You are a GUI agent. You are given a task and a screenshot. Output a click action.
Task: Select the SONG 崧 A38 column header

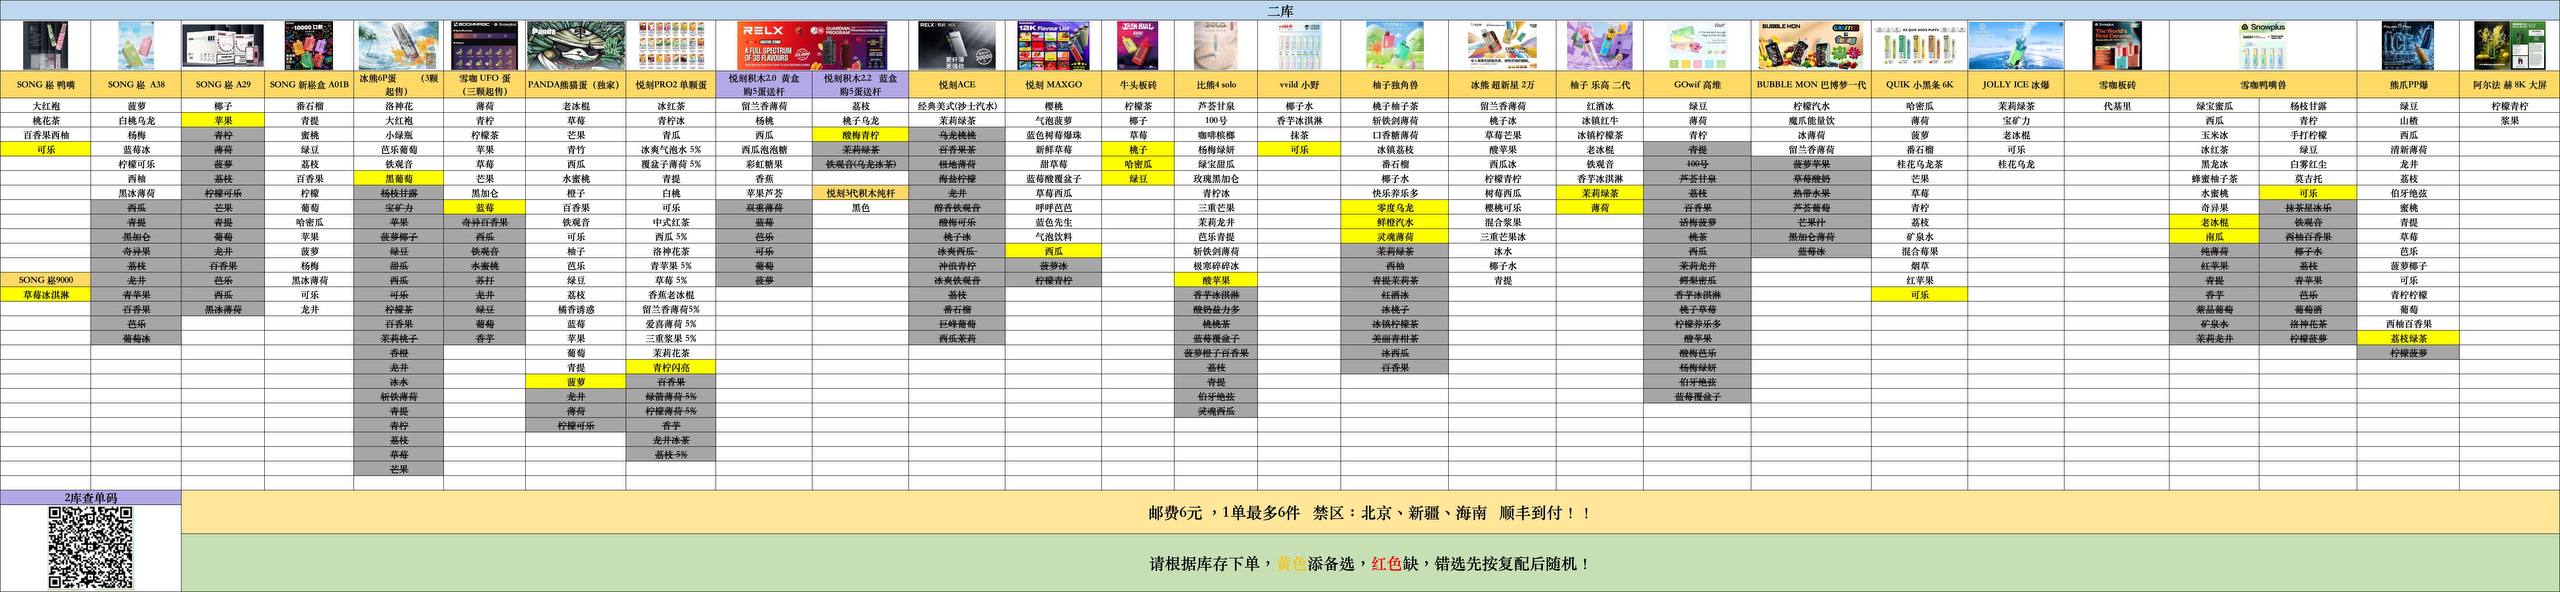click(136, 85)
